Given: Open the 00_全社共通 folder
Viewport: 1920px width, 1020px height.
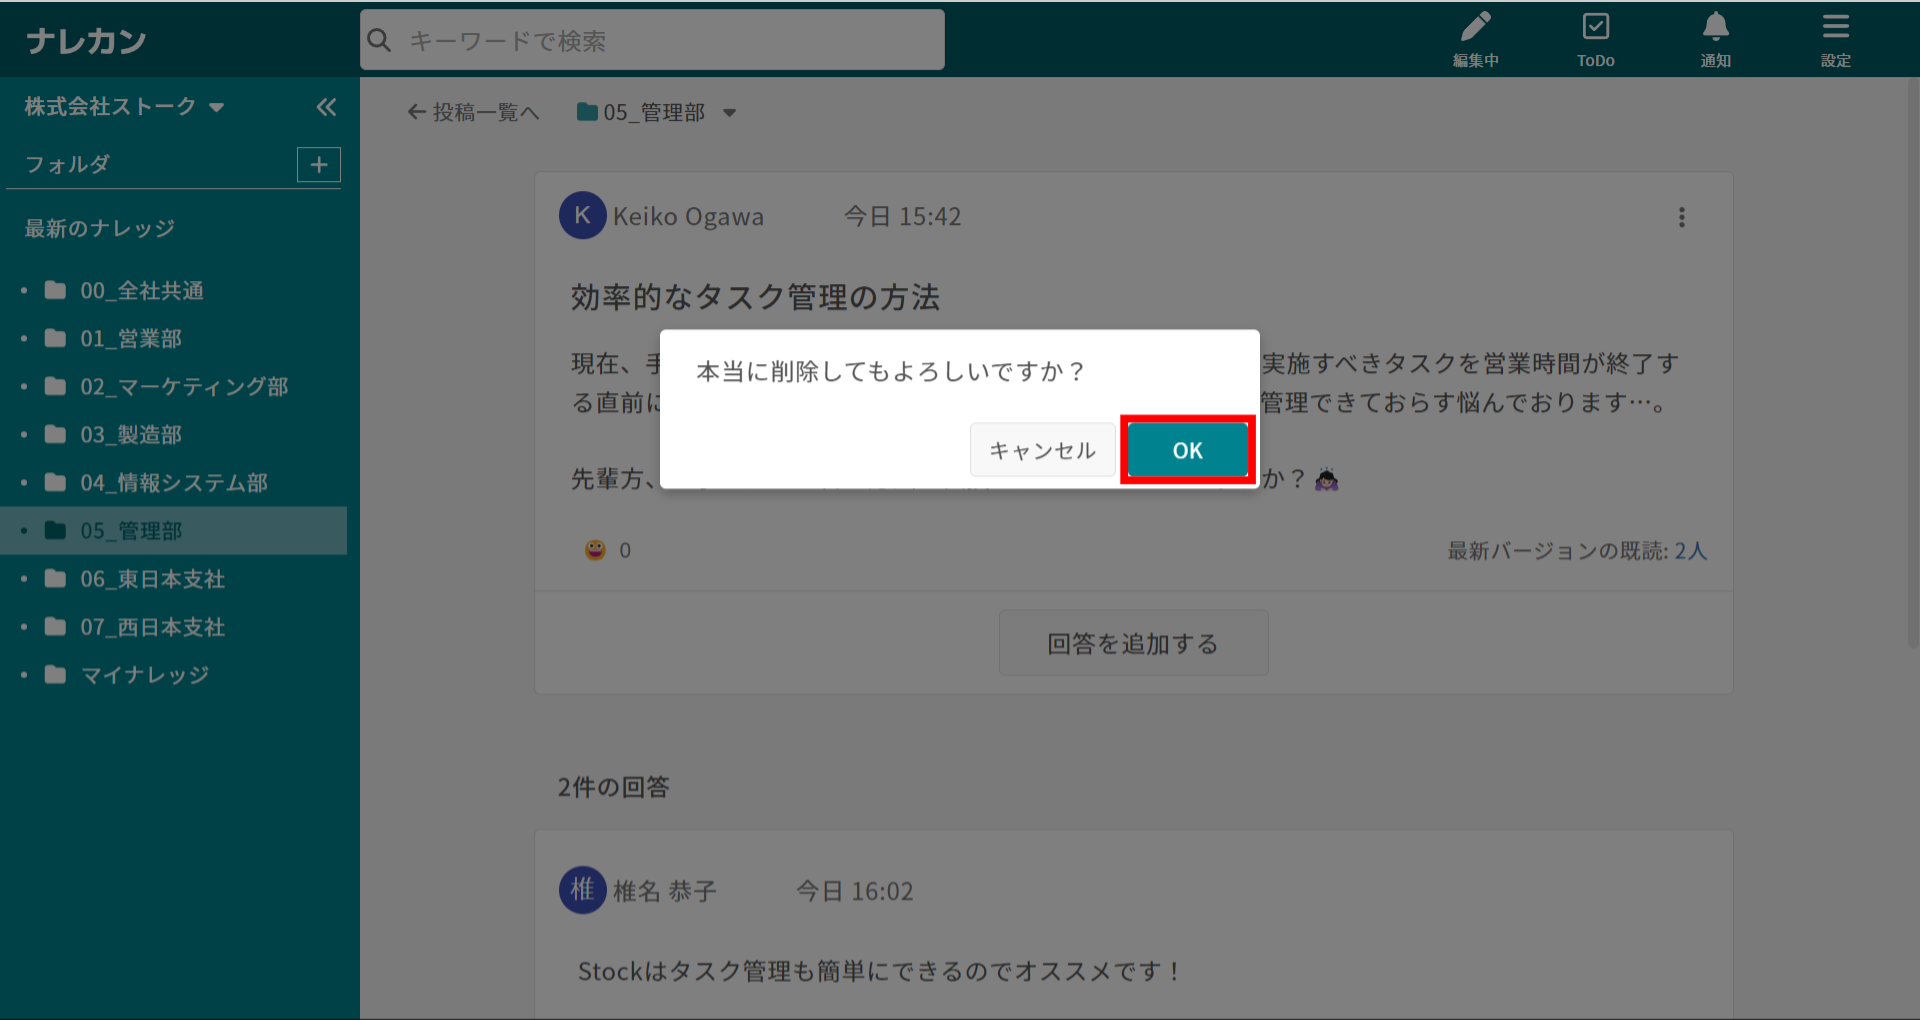Looking at the screenshot, I should 142,291.
